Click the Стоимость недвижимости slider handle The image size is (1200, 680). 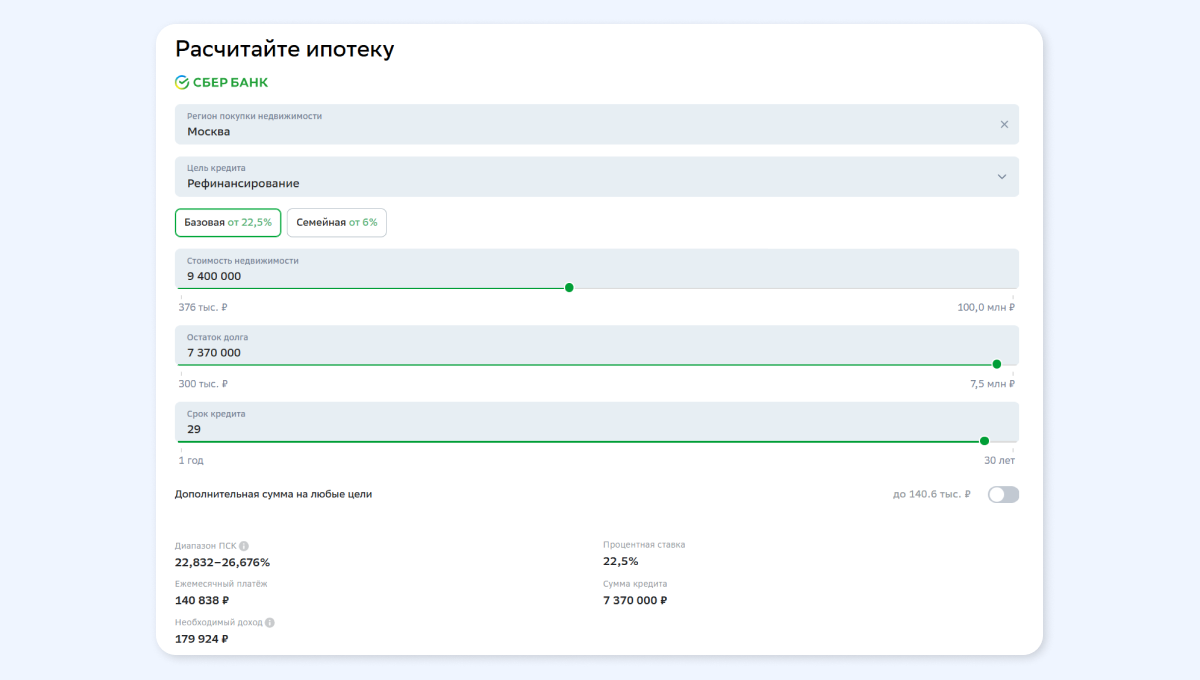(569, 288)
